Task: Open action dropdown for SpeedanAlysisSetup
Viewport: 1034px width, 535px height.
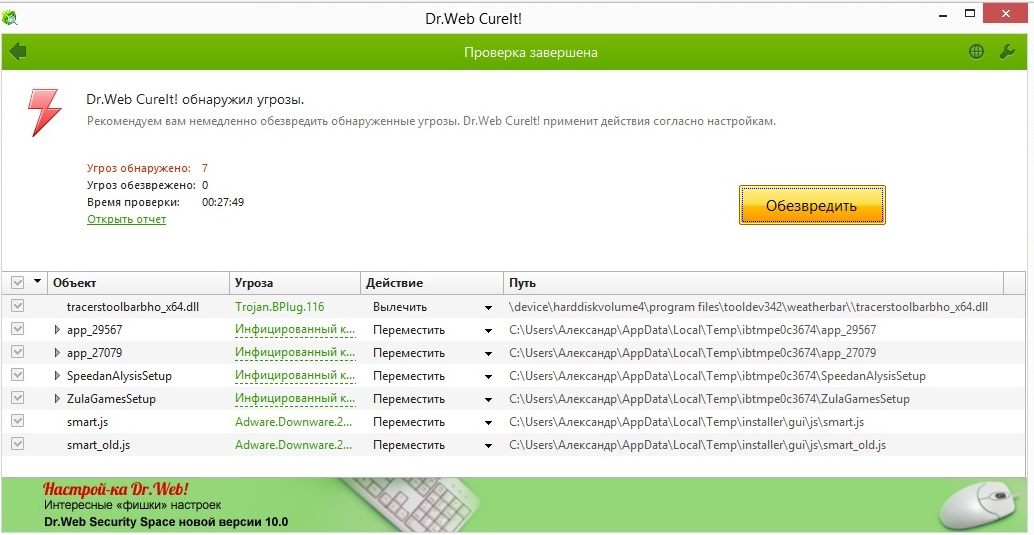Action: [x=488, y=377]
